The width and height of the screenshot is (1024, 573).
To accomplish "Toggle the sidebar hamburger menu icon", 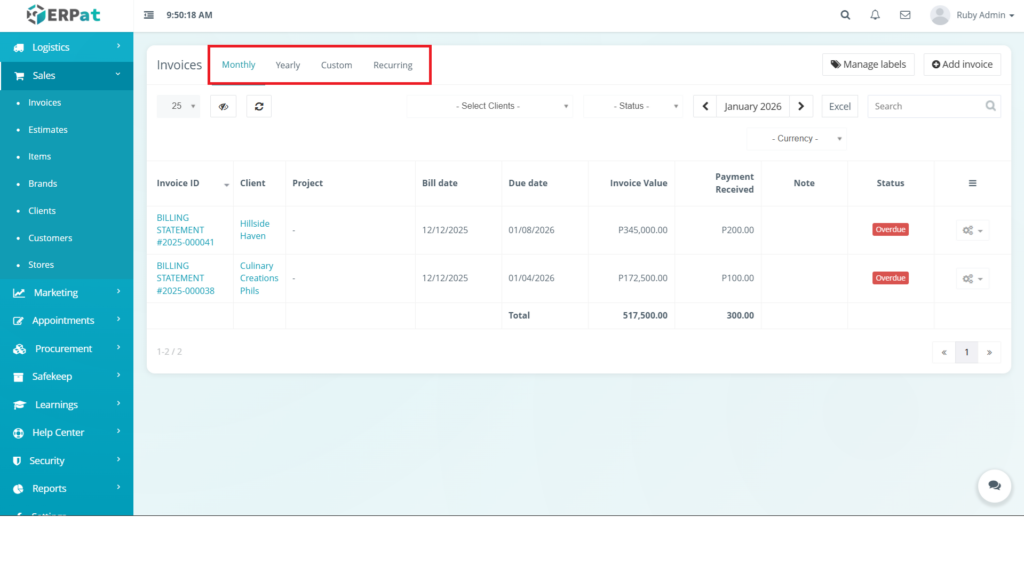I will pyautogui.click(x=149, y=15).
